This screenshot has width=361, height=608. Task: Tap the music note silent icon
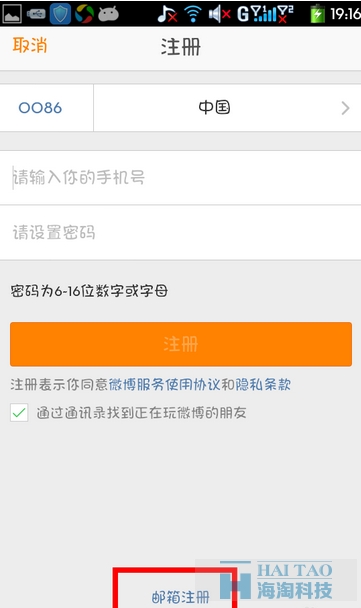click(x=168, y=14)
